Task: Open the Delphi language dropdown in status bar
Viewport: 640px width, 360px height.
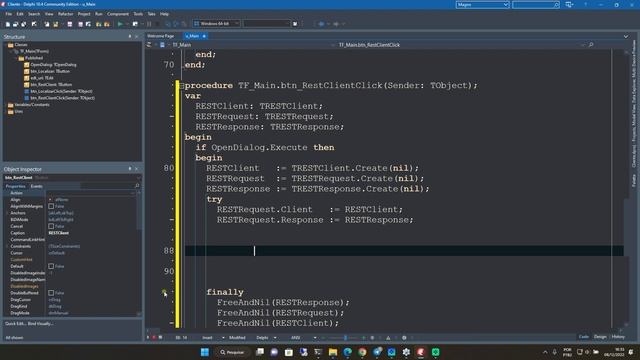Action: click(275, 338)
